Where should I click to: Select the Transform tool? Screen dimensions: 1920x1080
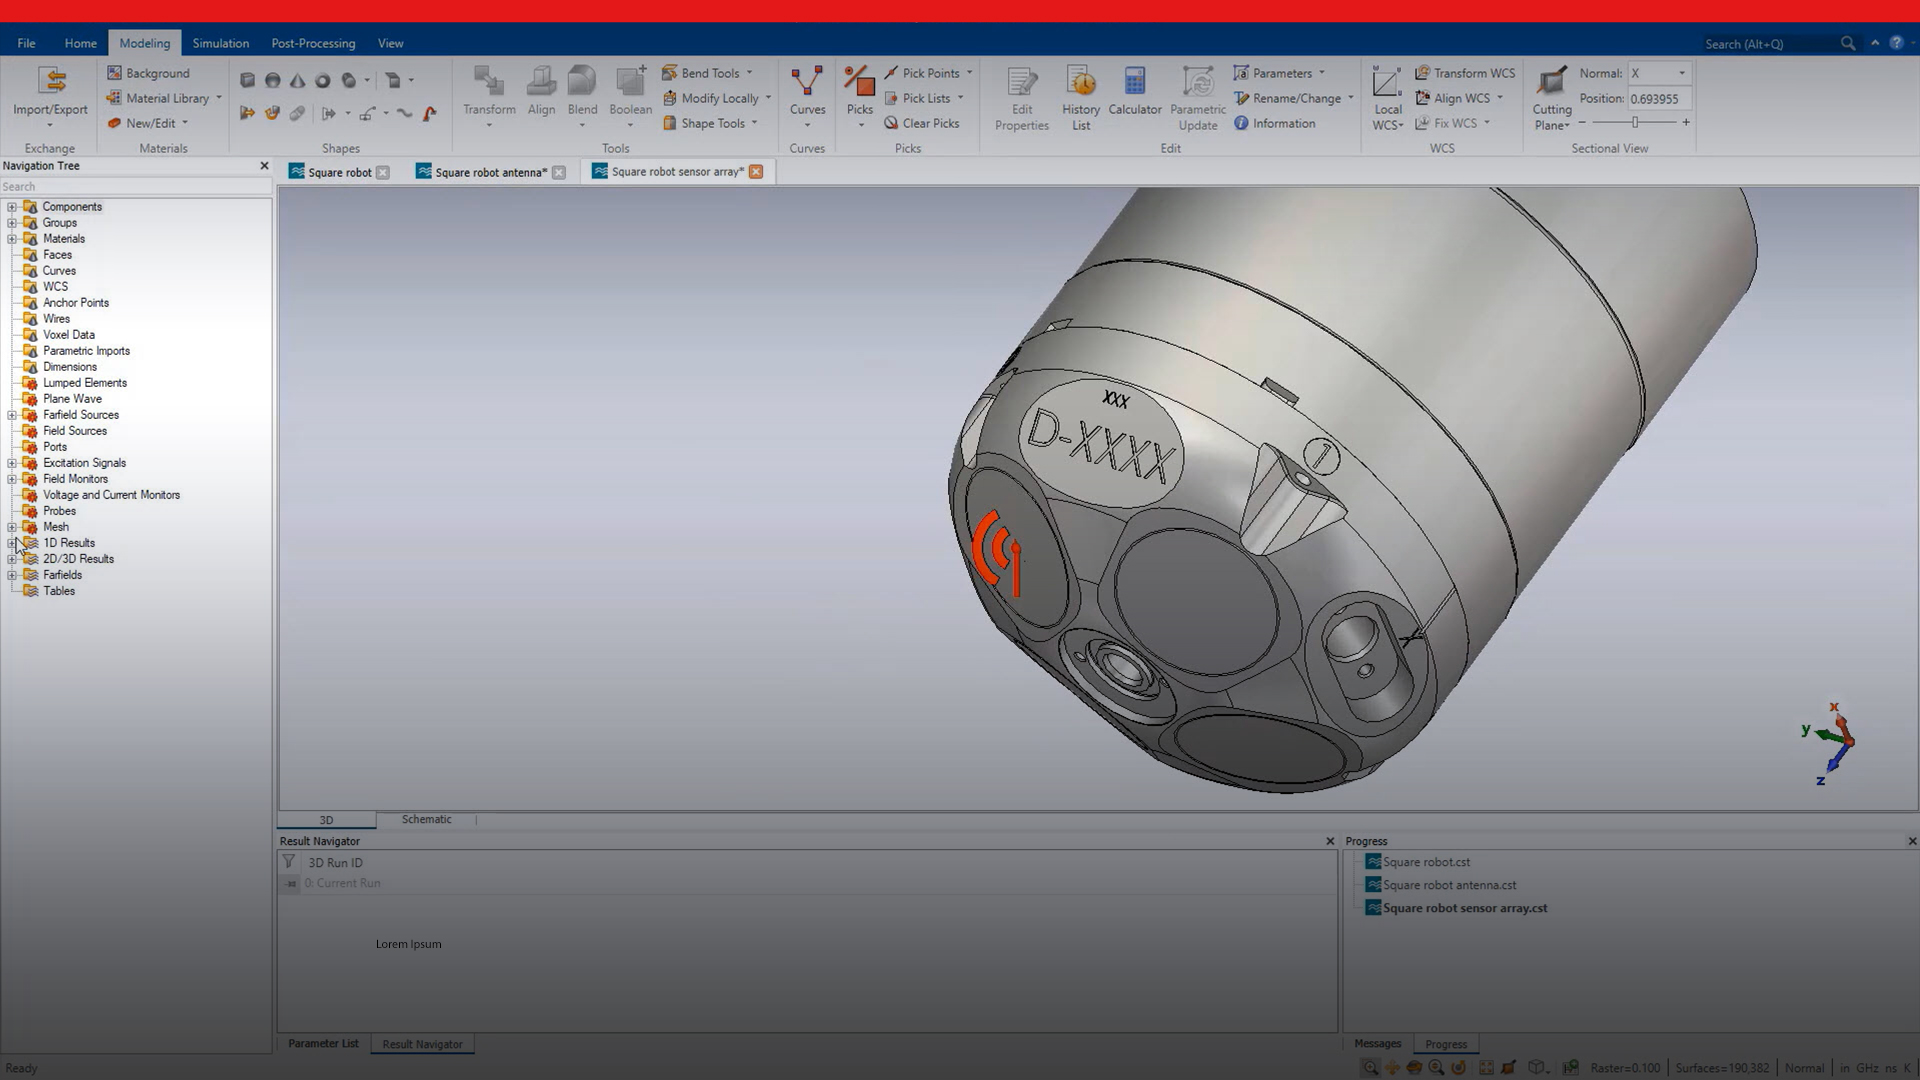click(488, 95)
